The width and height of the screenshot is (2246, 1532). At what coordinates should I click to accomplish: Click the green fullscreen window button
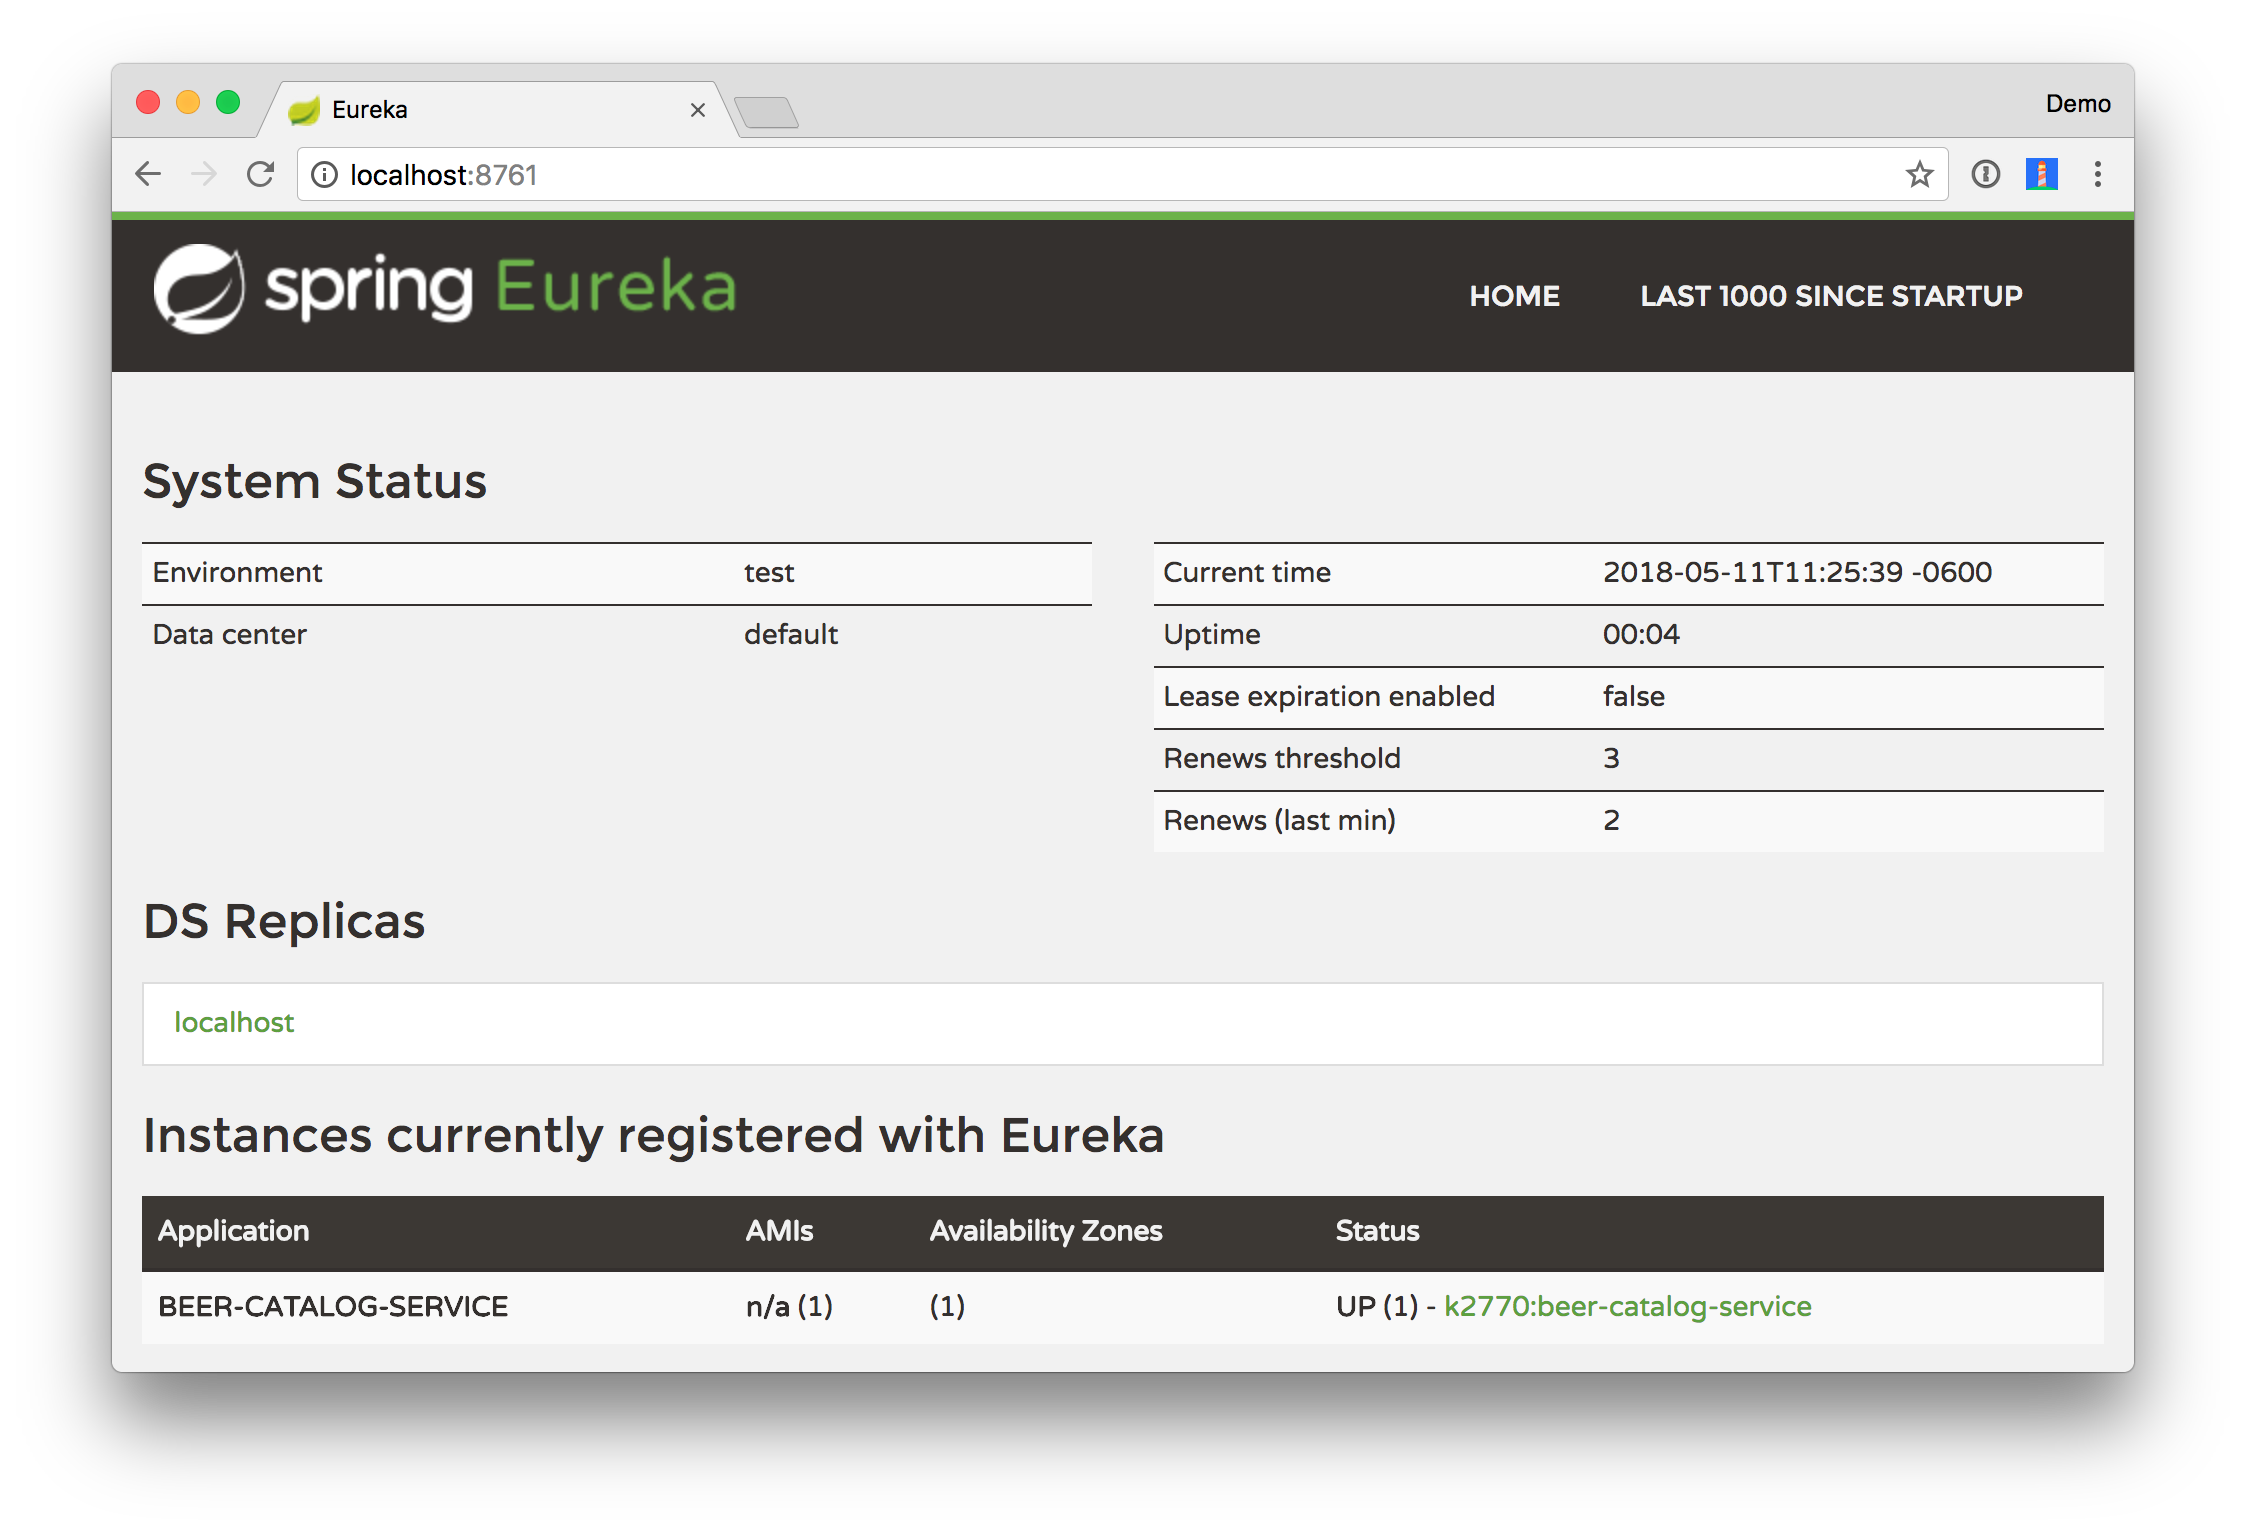click(228, 102)
